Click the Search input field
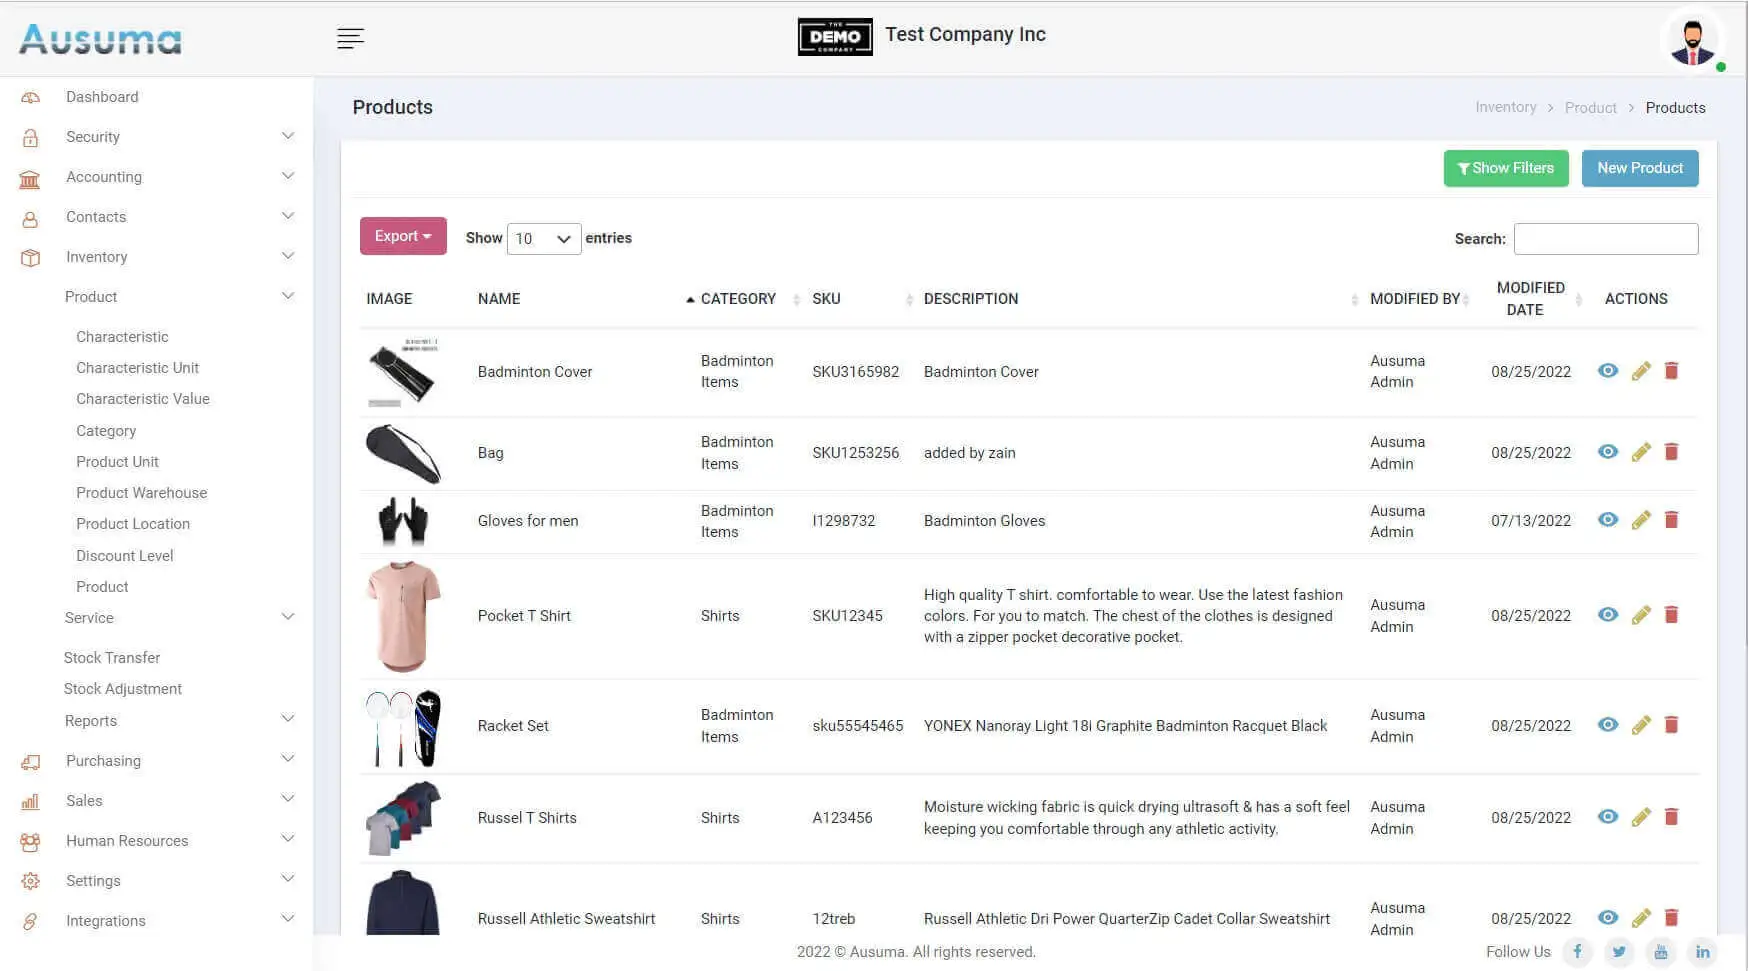Viewport: 1748px width, 971px height. point(1605,239)
